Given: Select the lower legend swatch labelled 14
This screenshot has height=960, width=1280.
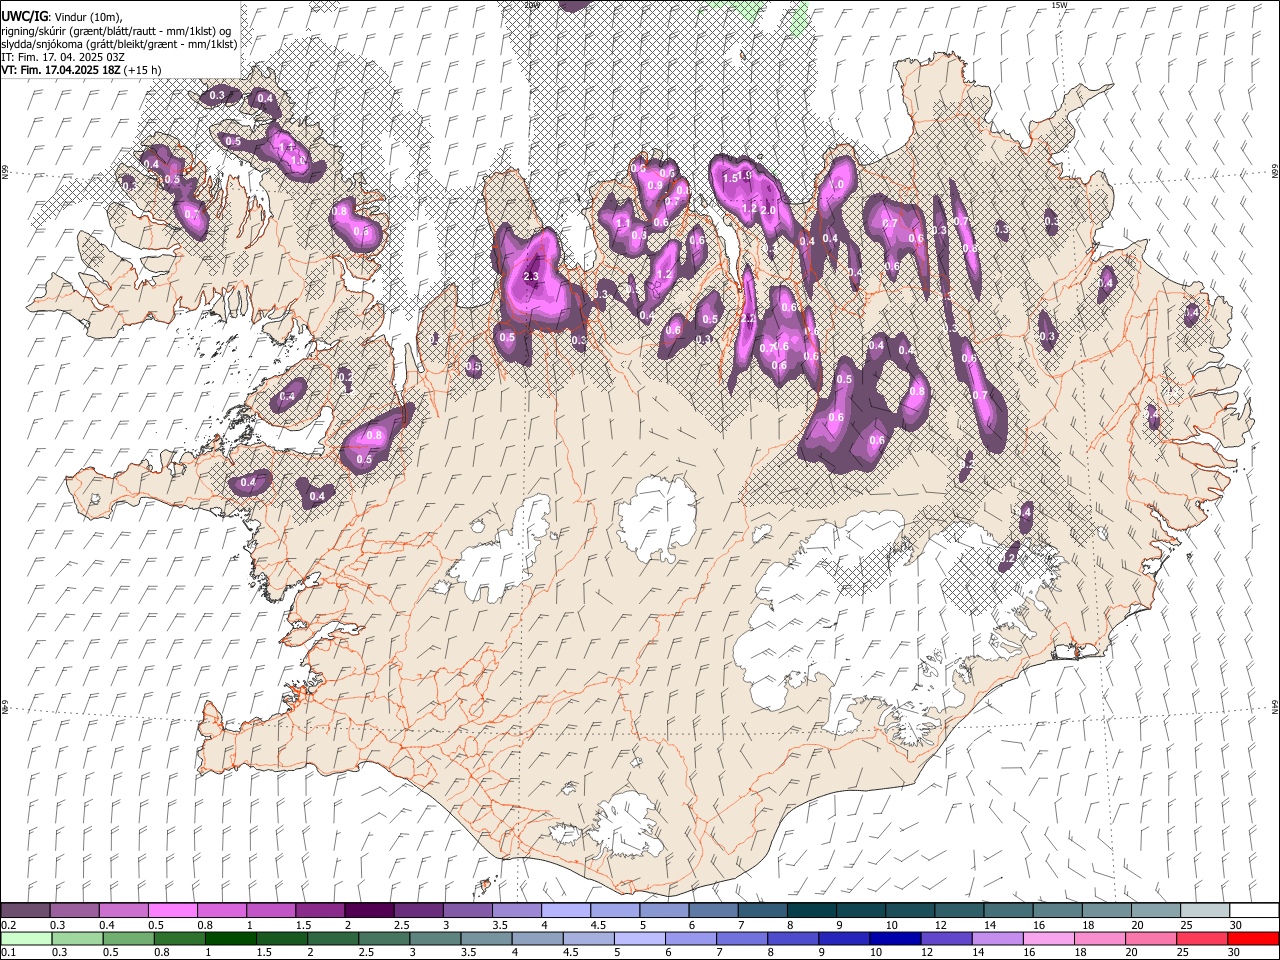Looking at the screenshot, I should (996, 939).
